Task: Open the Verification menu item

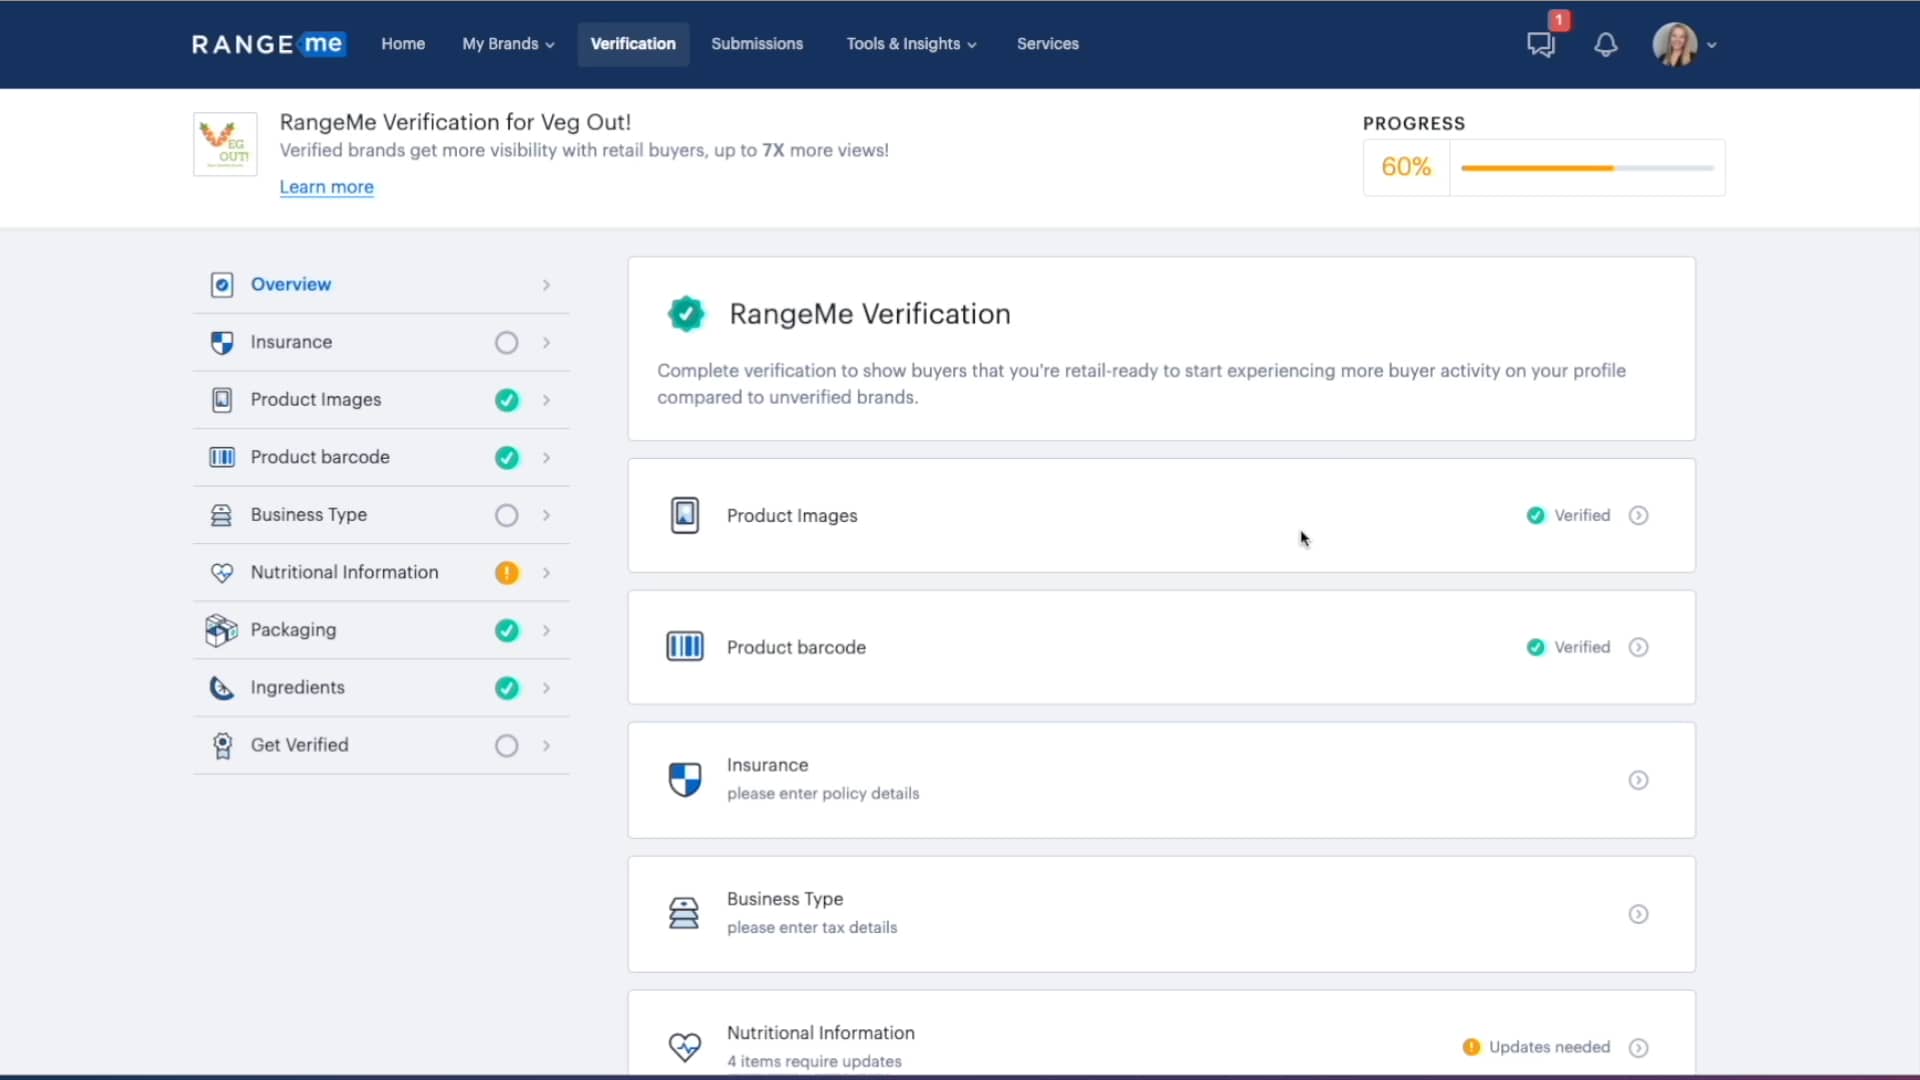Action: [x=632, y=44]
